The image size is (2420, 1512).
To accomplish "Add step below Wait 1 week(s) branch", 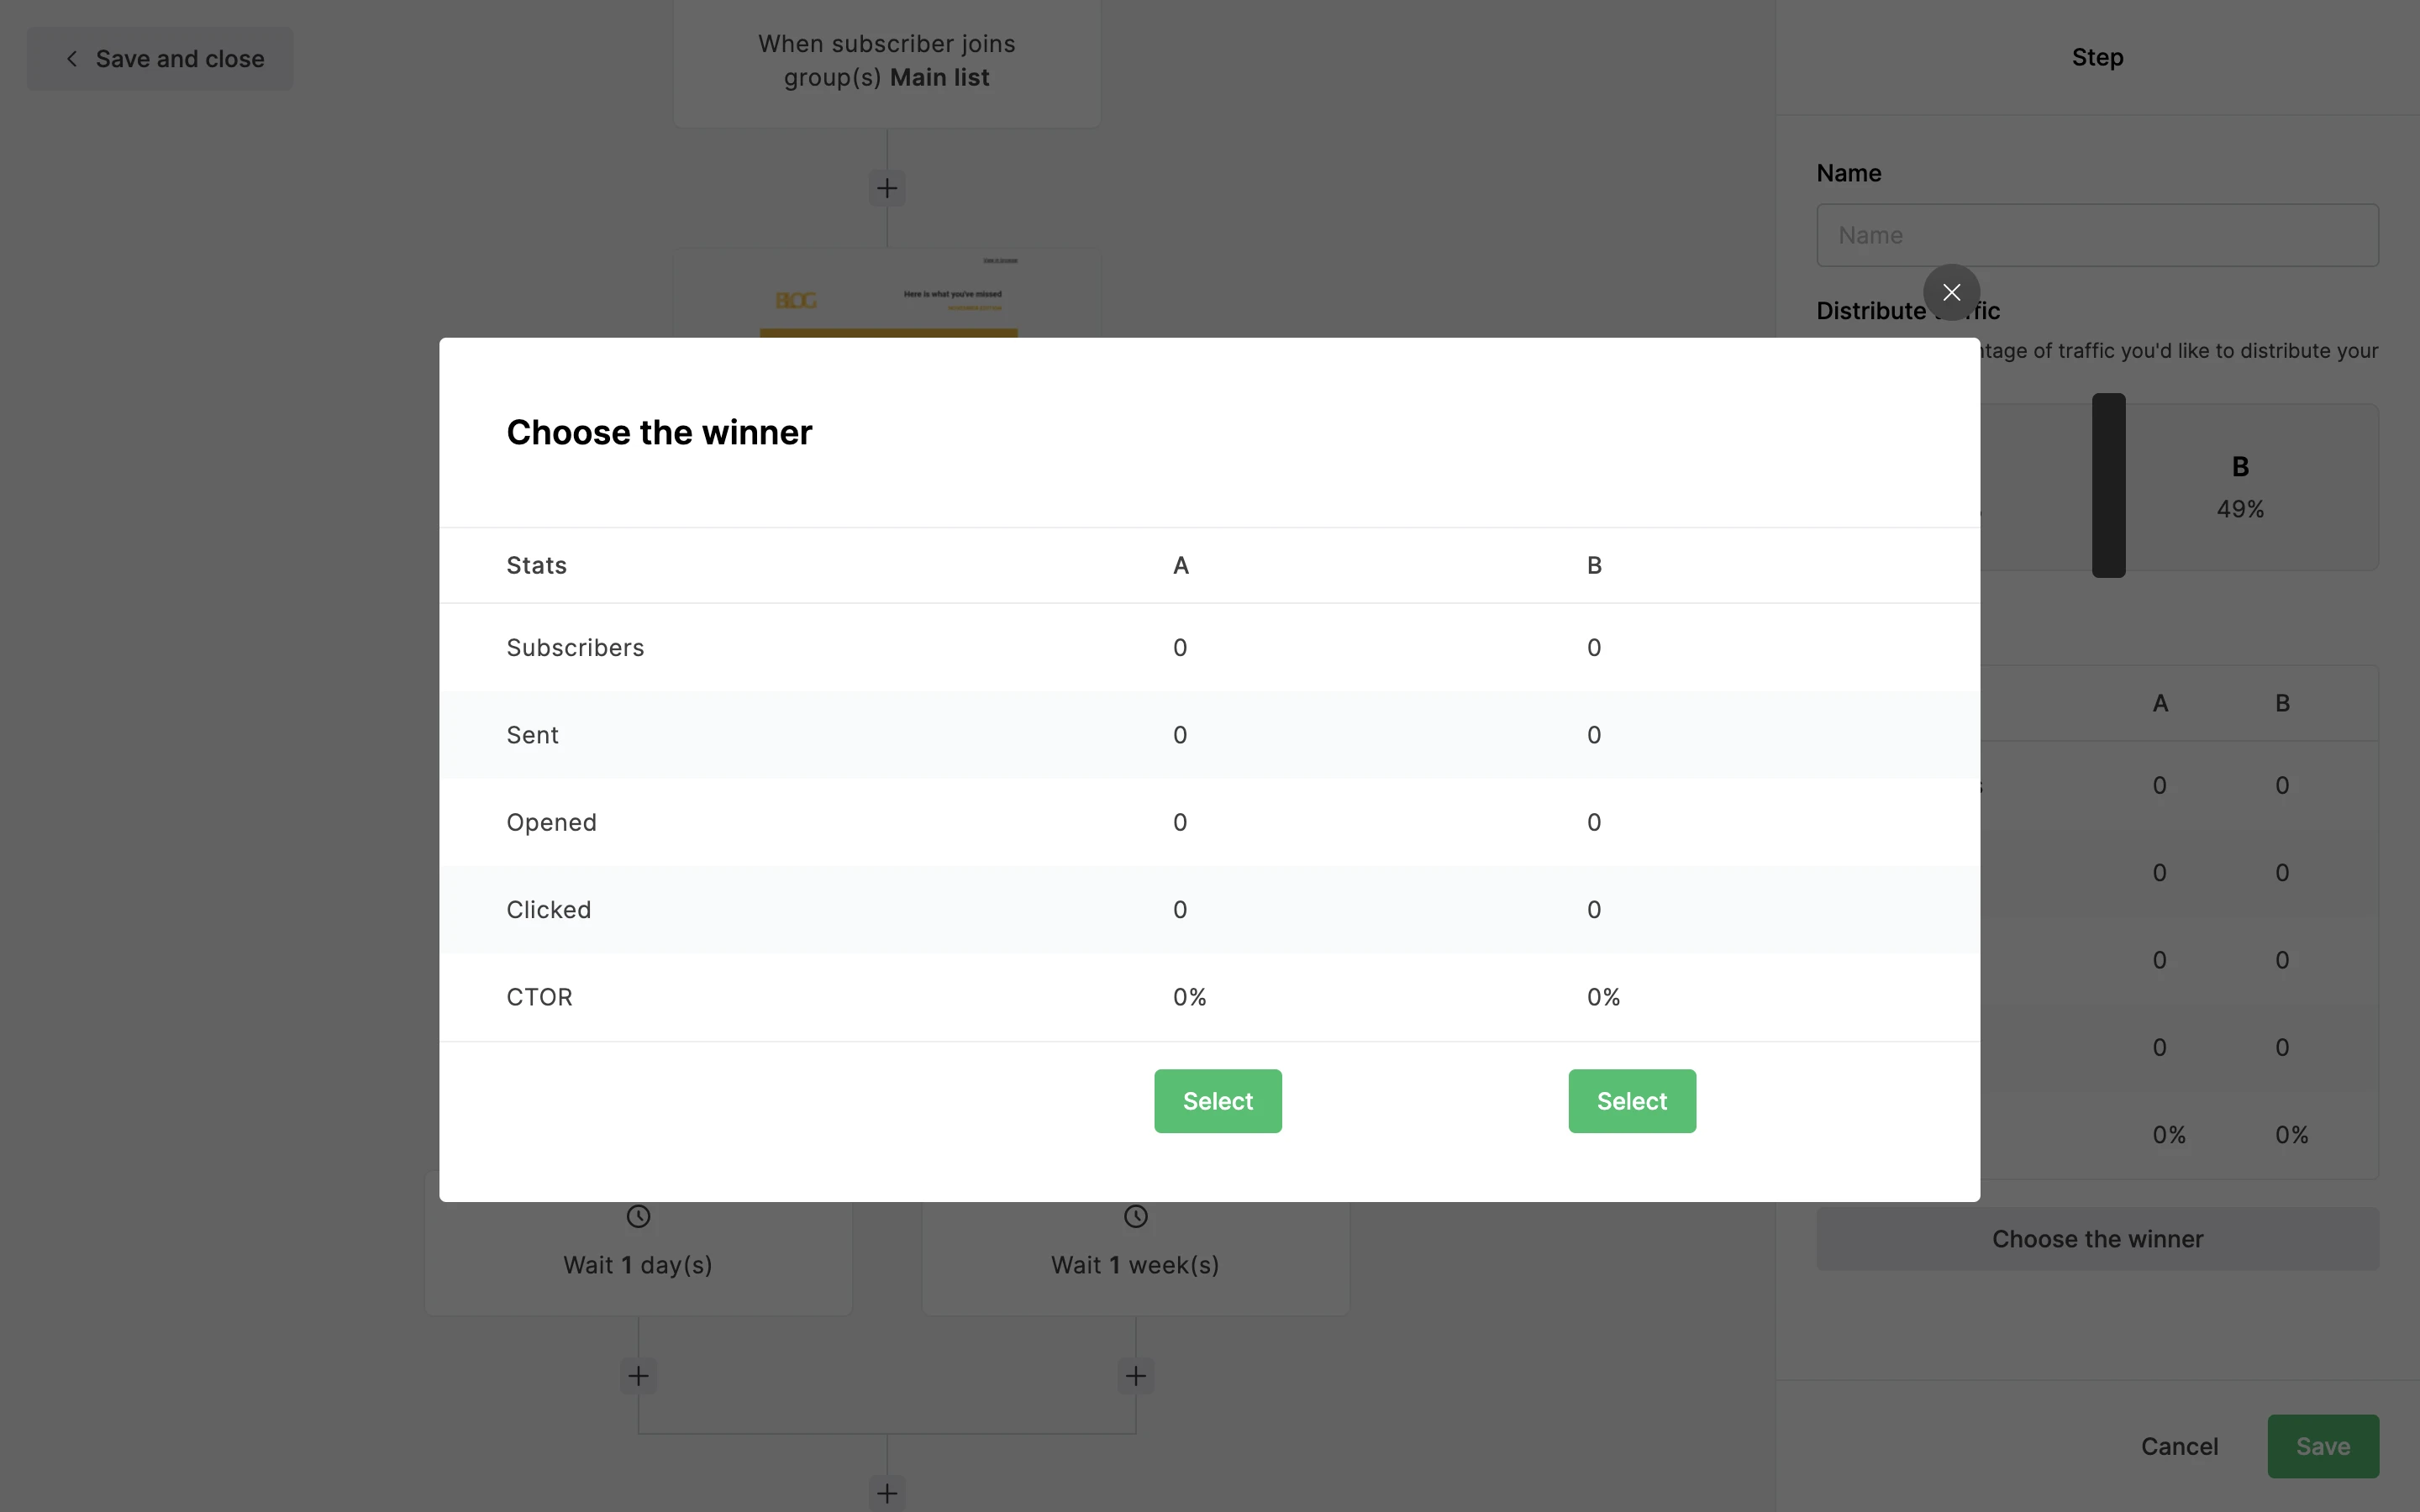I will [x=1135, y=1376].
